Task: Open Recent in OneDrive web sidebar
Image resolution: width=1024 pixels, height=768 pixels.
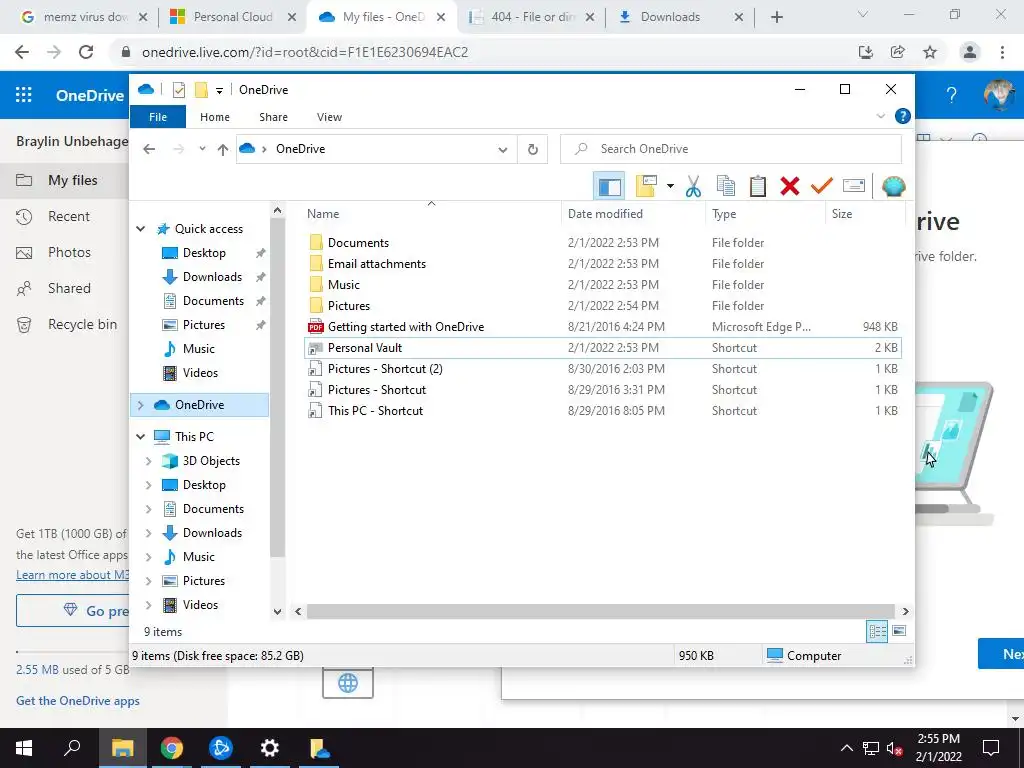Action: point(69,217)
